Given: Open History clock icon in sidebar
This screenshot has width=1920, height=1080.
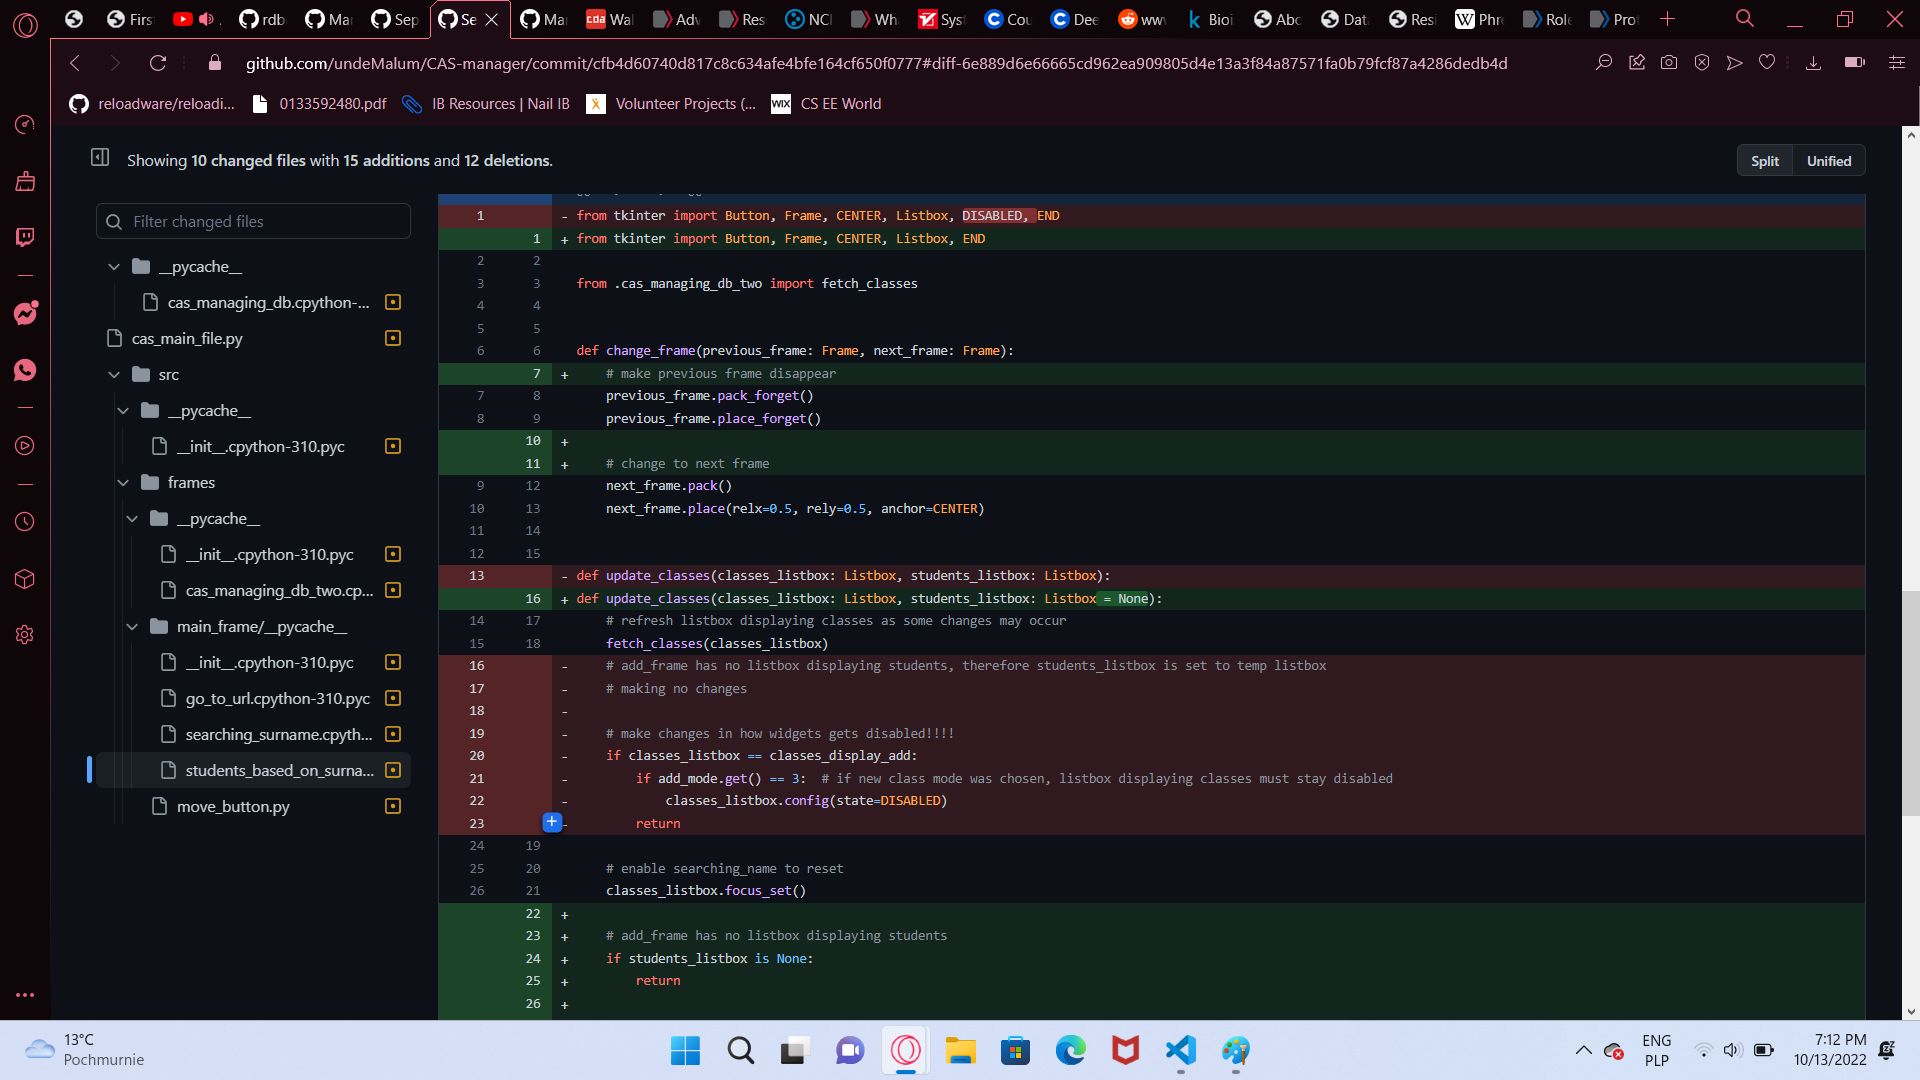Looking at the screenshot, I should (x=25, y=522).
